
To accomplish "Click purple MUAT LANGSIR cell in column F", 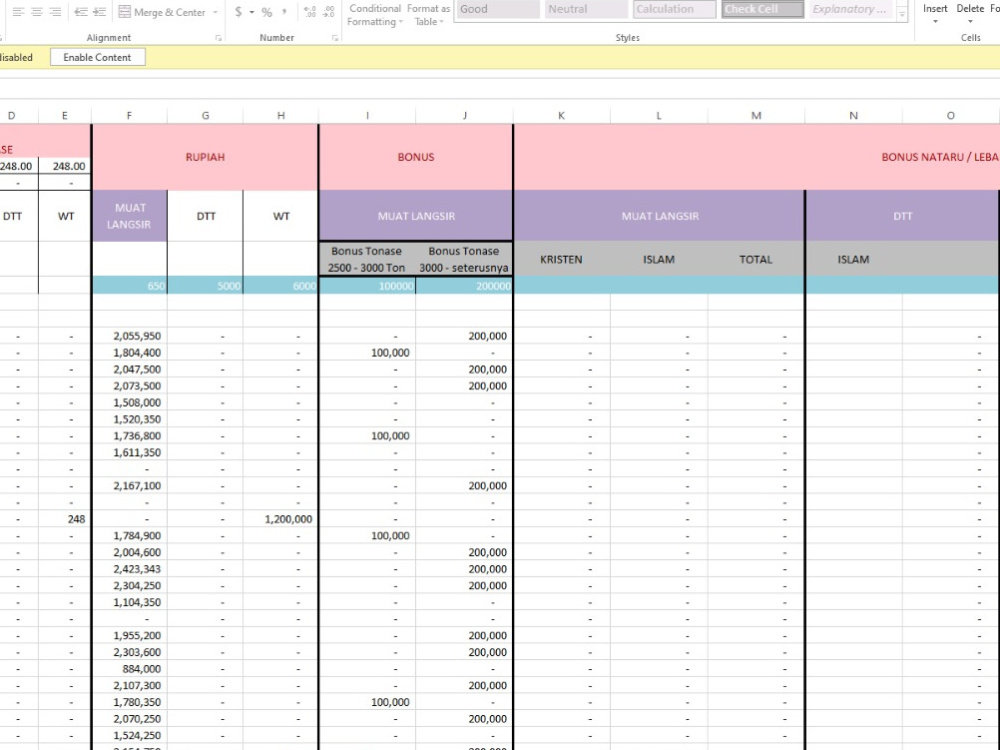I will 129,216.
